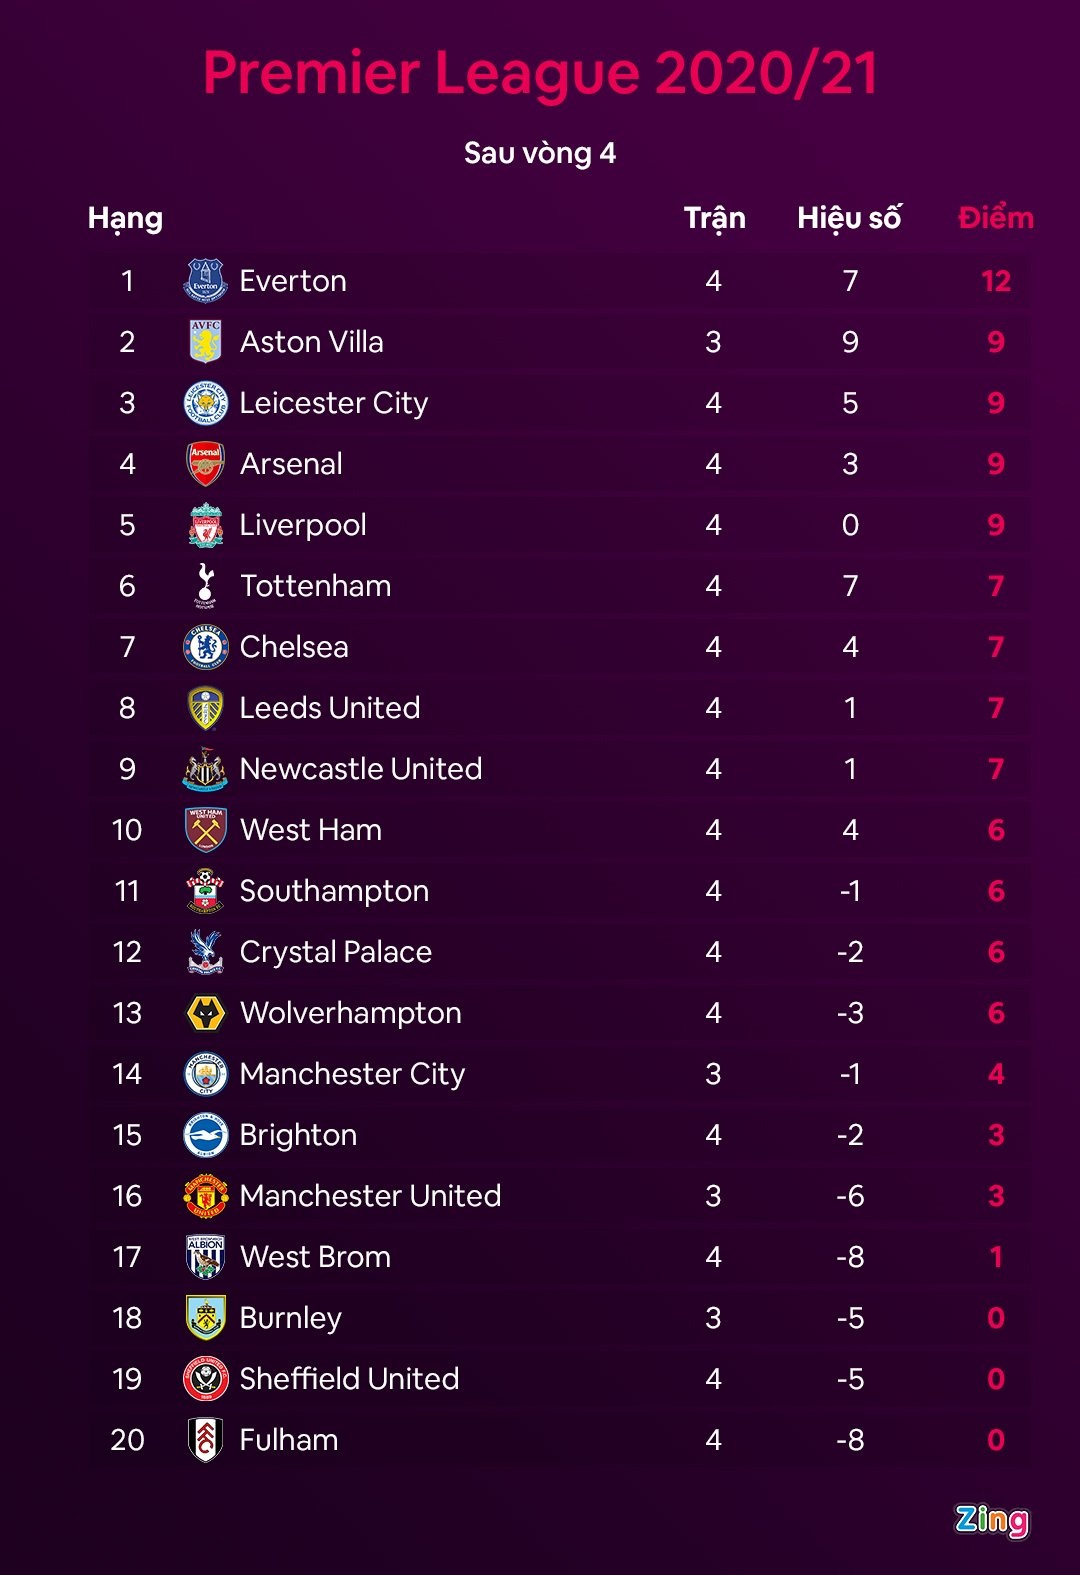Screen dimensions: 1080x1575
Task: Click the Everton club crest
Action: click(205, 281)
